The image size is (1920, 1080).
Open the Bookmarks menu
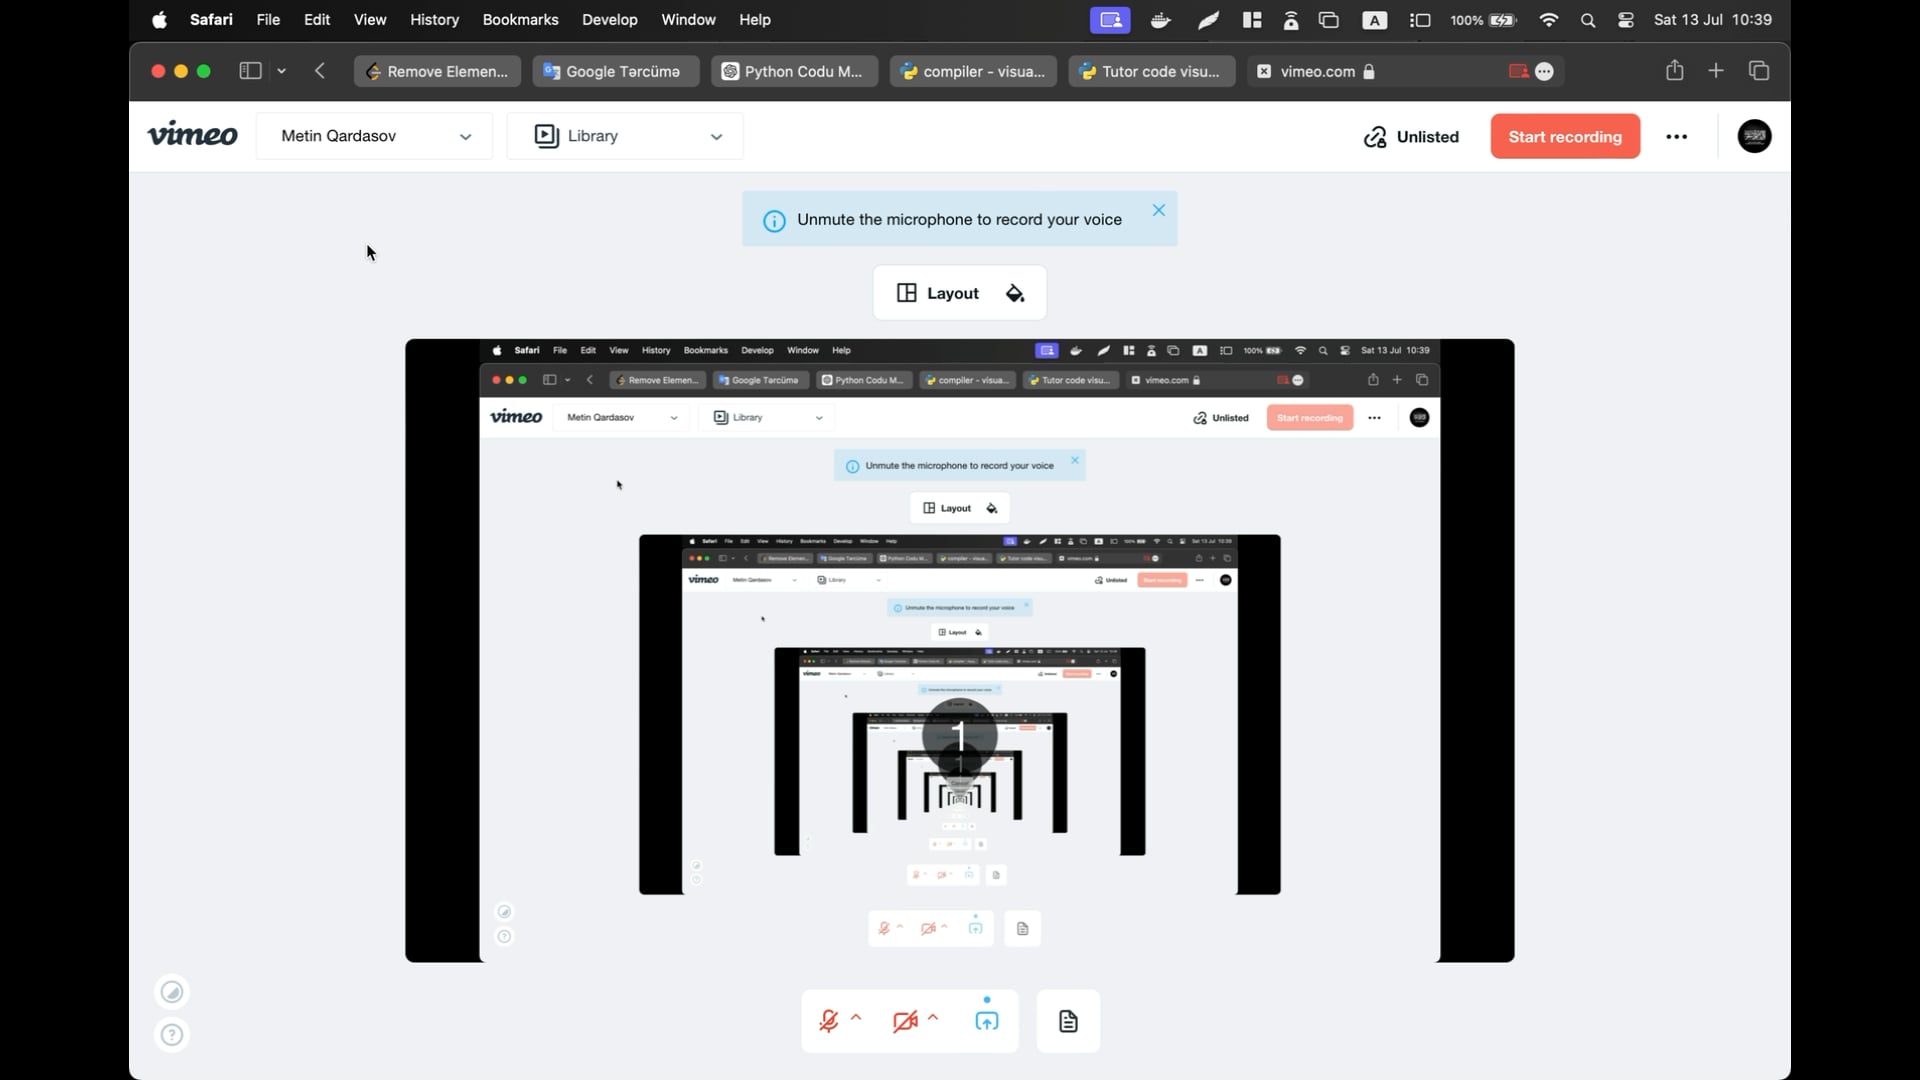(x=520, y=19)
